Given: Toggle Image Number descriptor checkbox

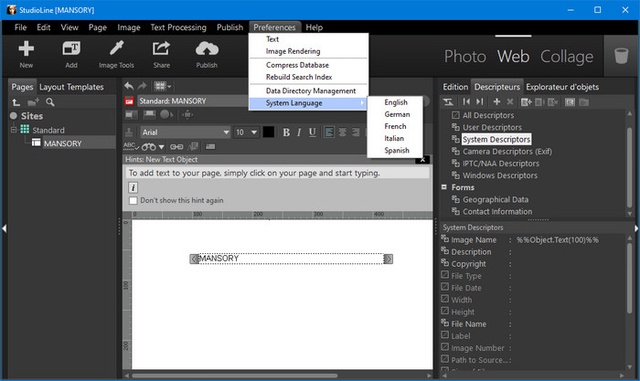Looking at the screenshot, I should tap(445, 347).
